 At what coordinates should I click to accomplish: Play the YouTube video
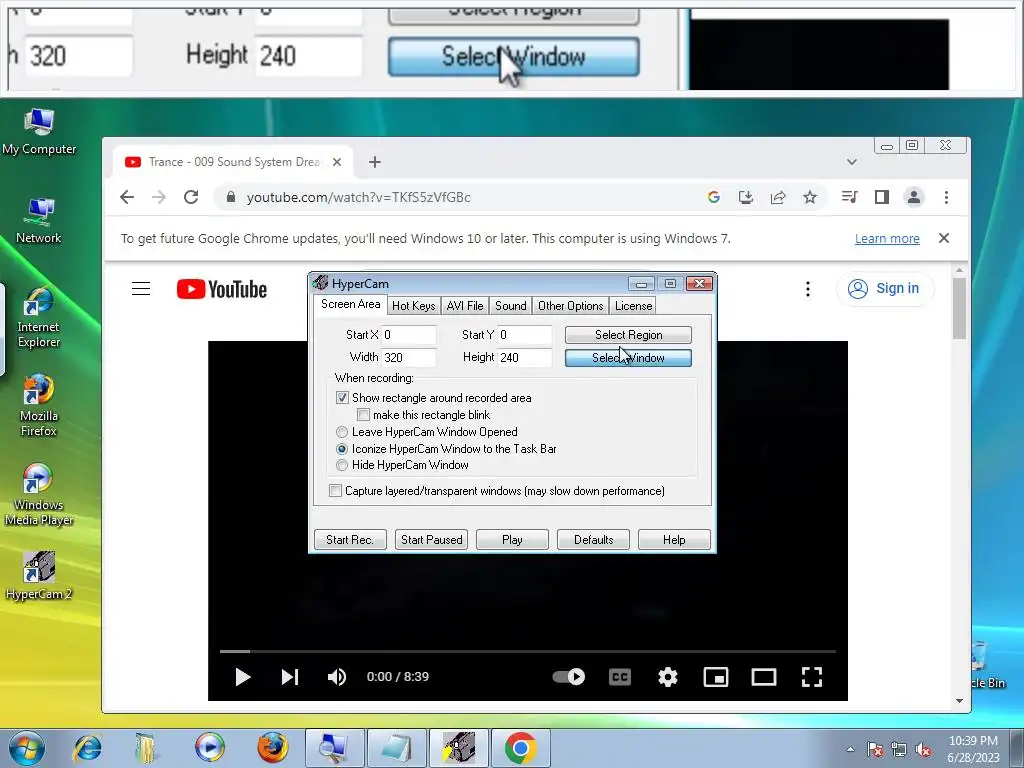(x=243, y=677)
